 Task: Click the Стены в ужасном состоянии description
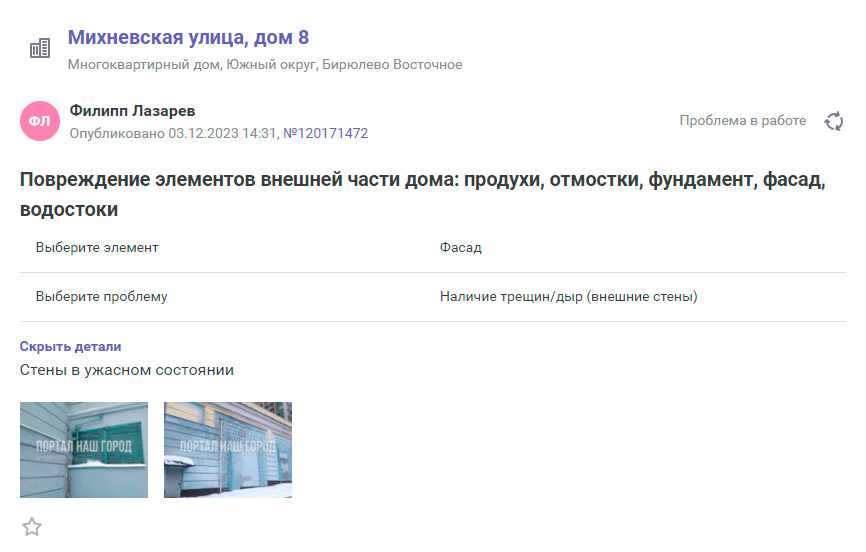click(127, 370)
